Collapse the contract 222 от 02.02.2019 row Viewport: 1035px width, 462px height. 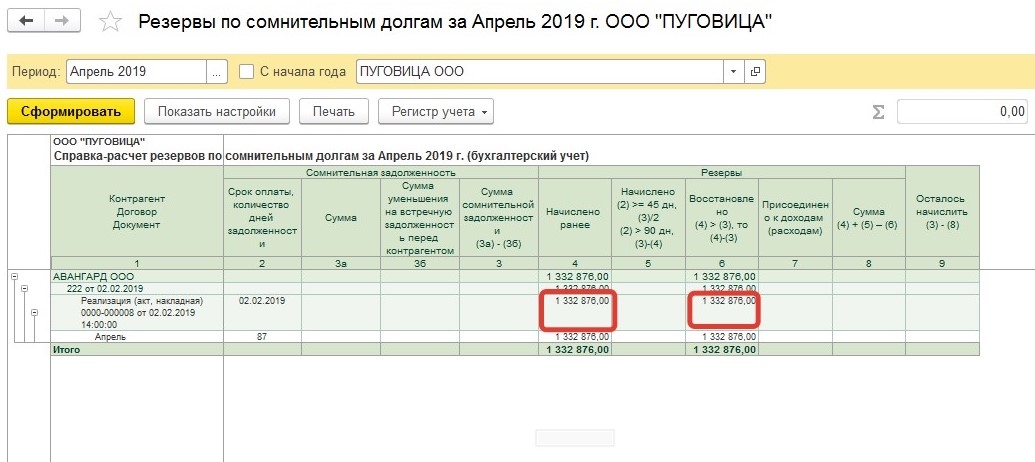24,288
